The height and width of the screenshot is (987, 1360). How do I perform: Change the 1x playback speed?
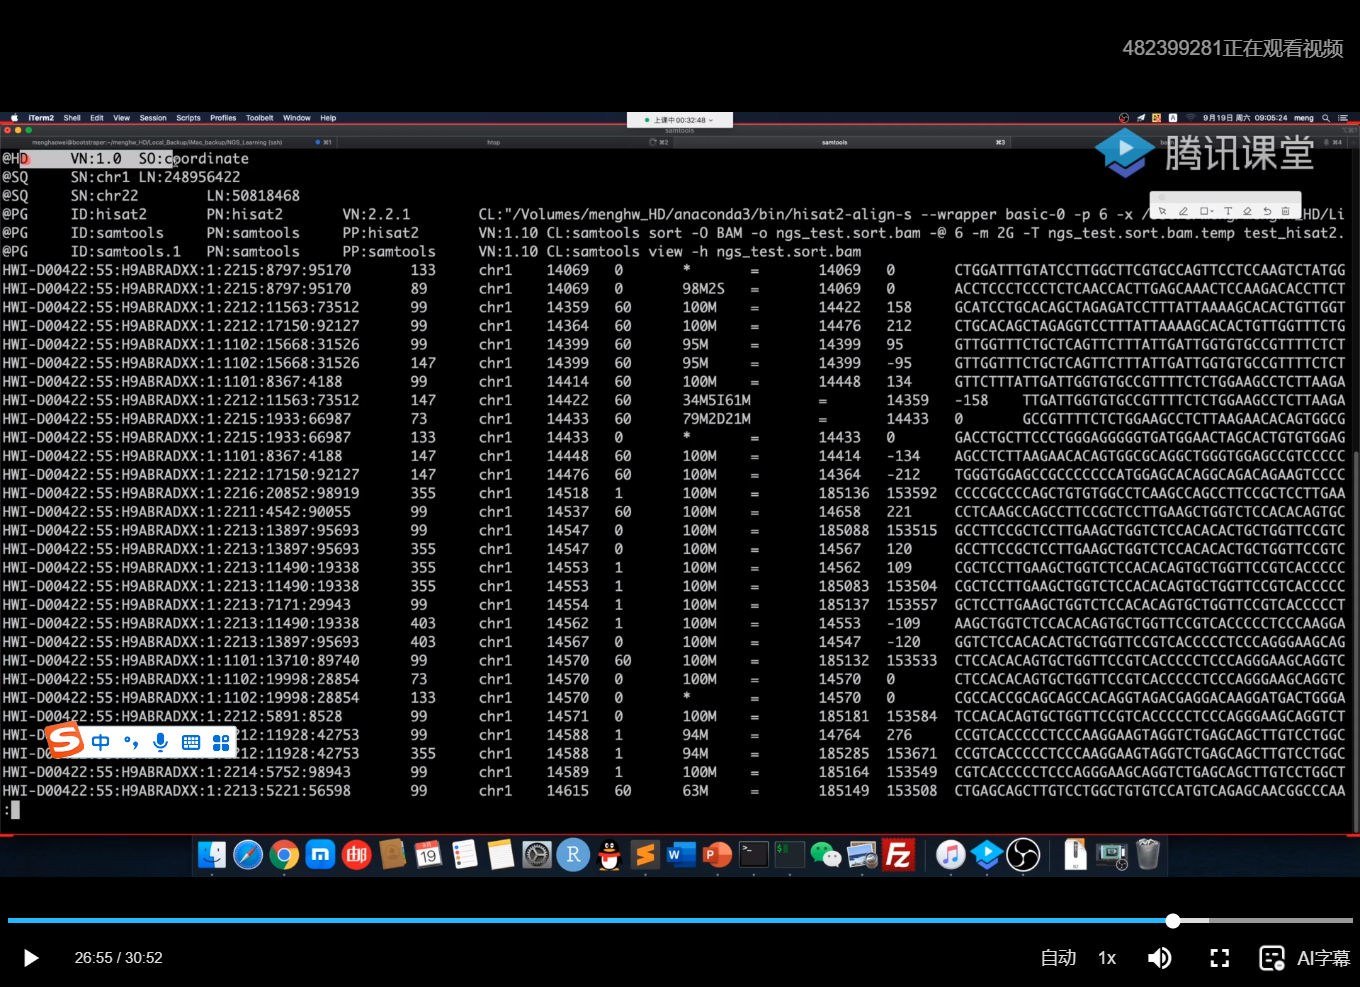click(x=1107, y=958)
